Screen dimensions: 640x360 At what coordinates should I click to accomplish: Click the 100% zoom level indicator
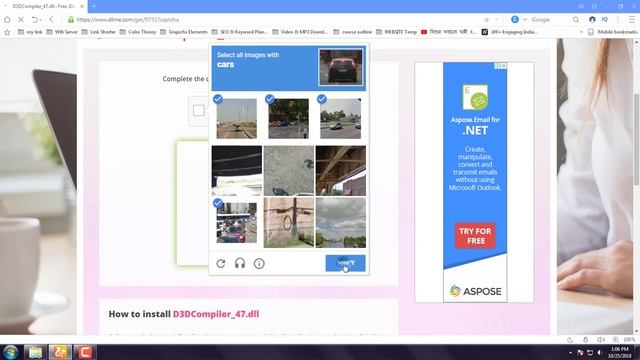click(x=629, y=340)
